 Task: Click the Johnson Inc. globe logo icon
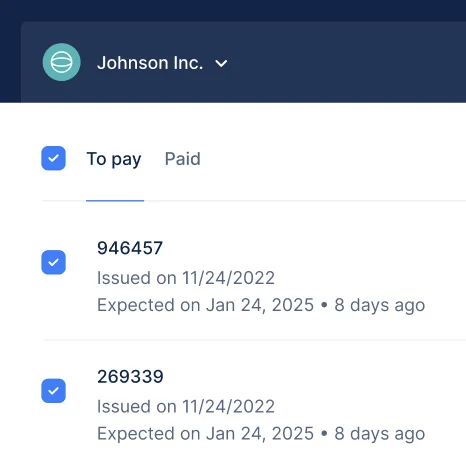[x=62, y=62]
